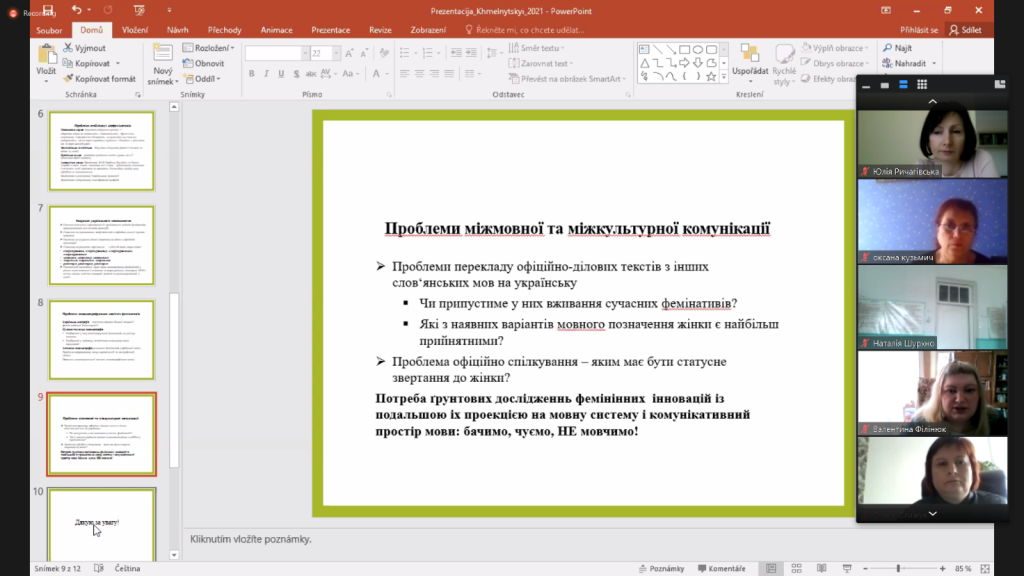The width and height of the screenshot is (1024, 576).
Task: Start the slideshow from the quick access toolbar
Action: [139, 10]
